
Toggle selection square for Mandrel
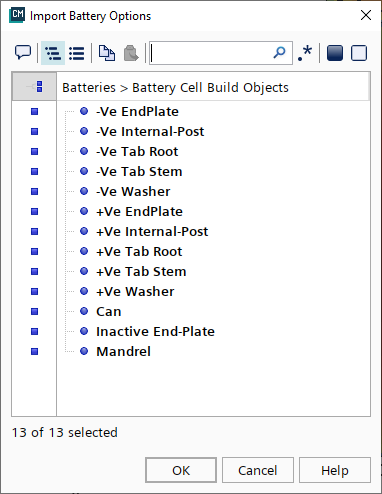click(x=34, y=351)
